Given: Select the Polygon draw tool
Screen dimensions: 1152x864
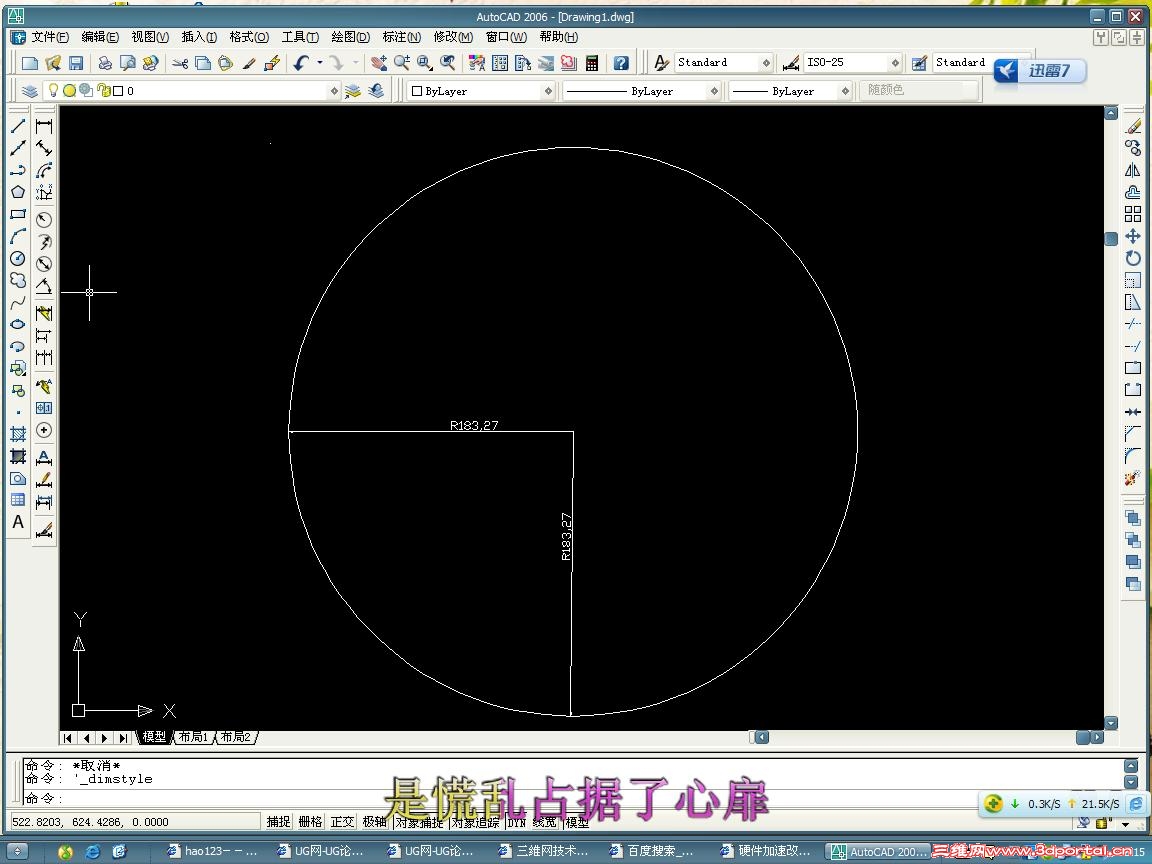Looking at the screenshot, I should point(18,192).
